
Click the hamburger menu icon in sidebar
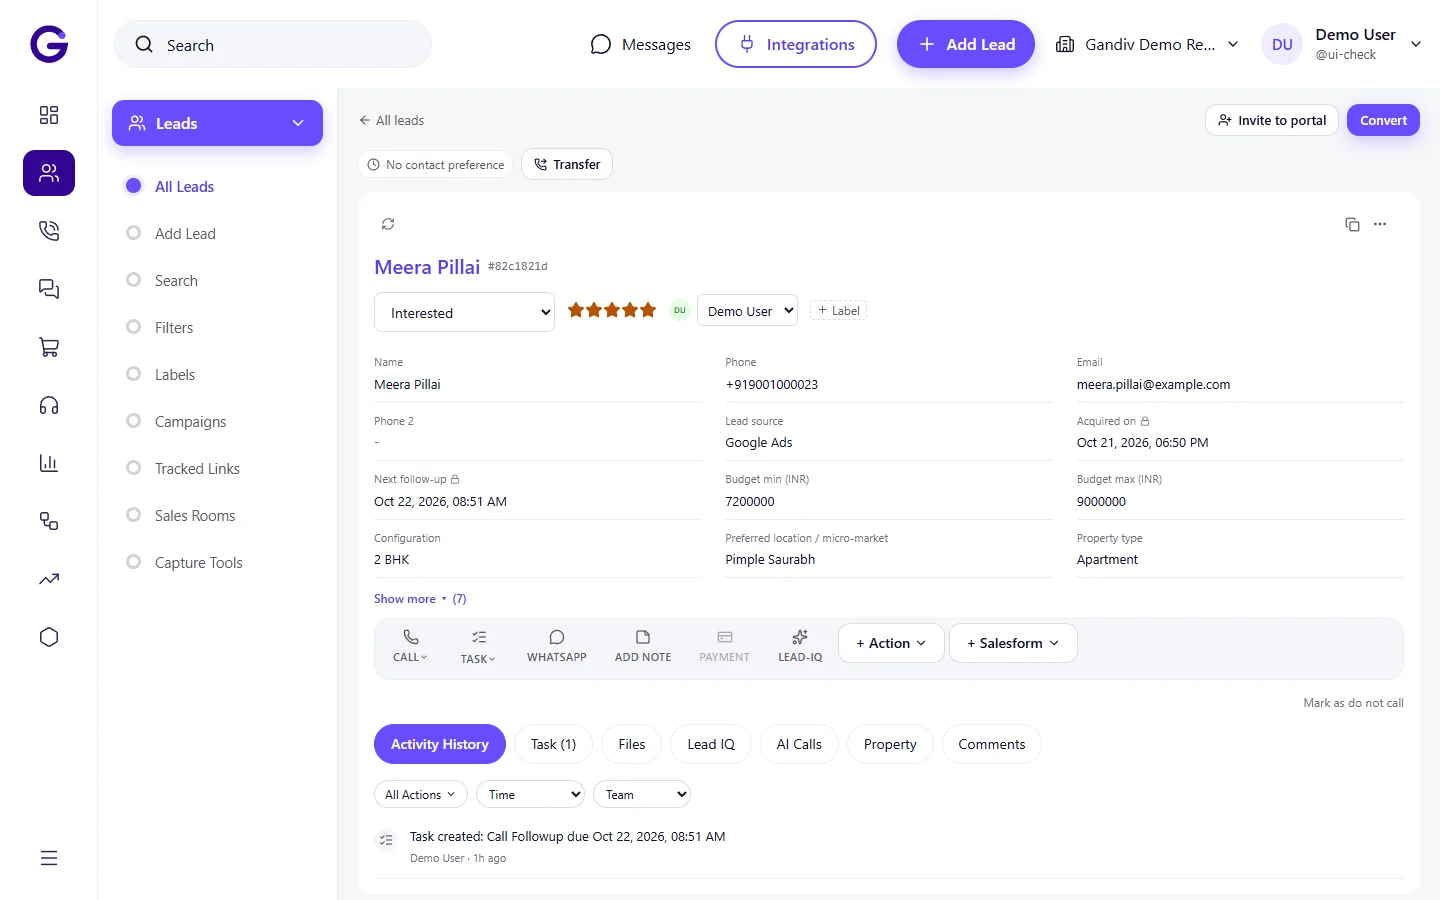point(49,858)
